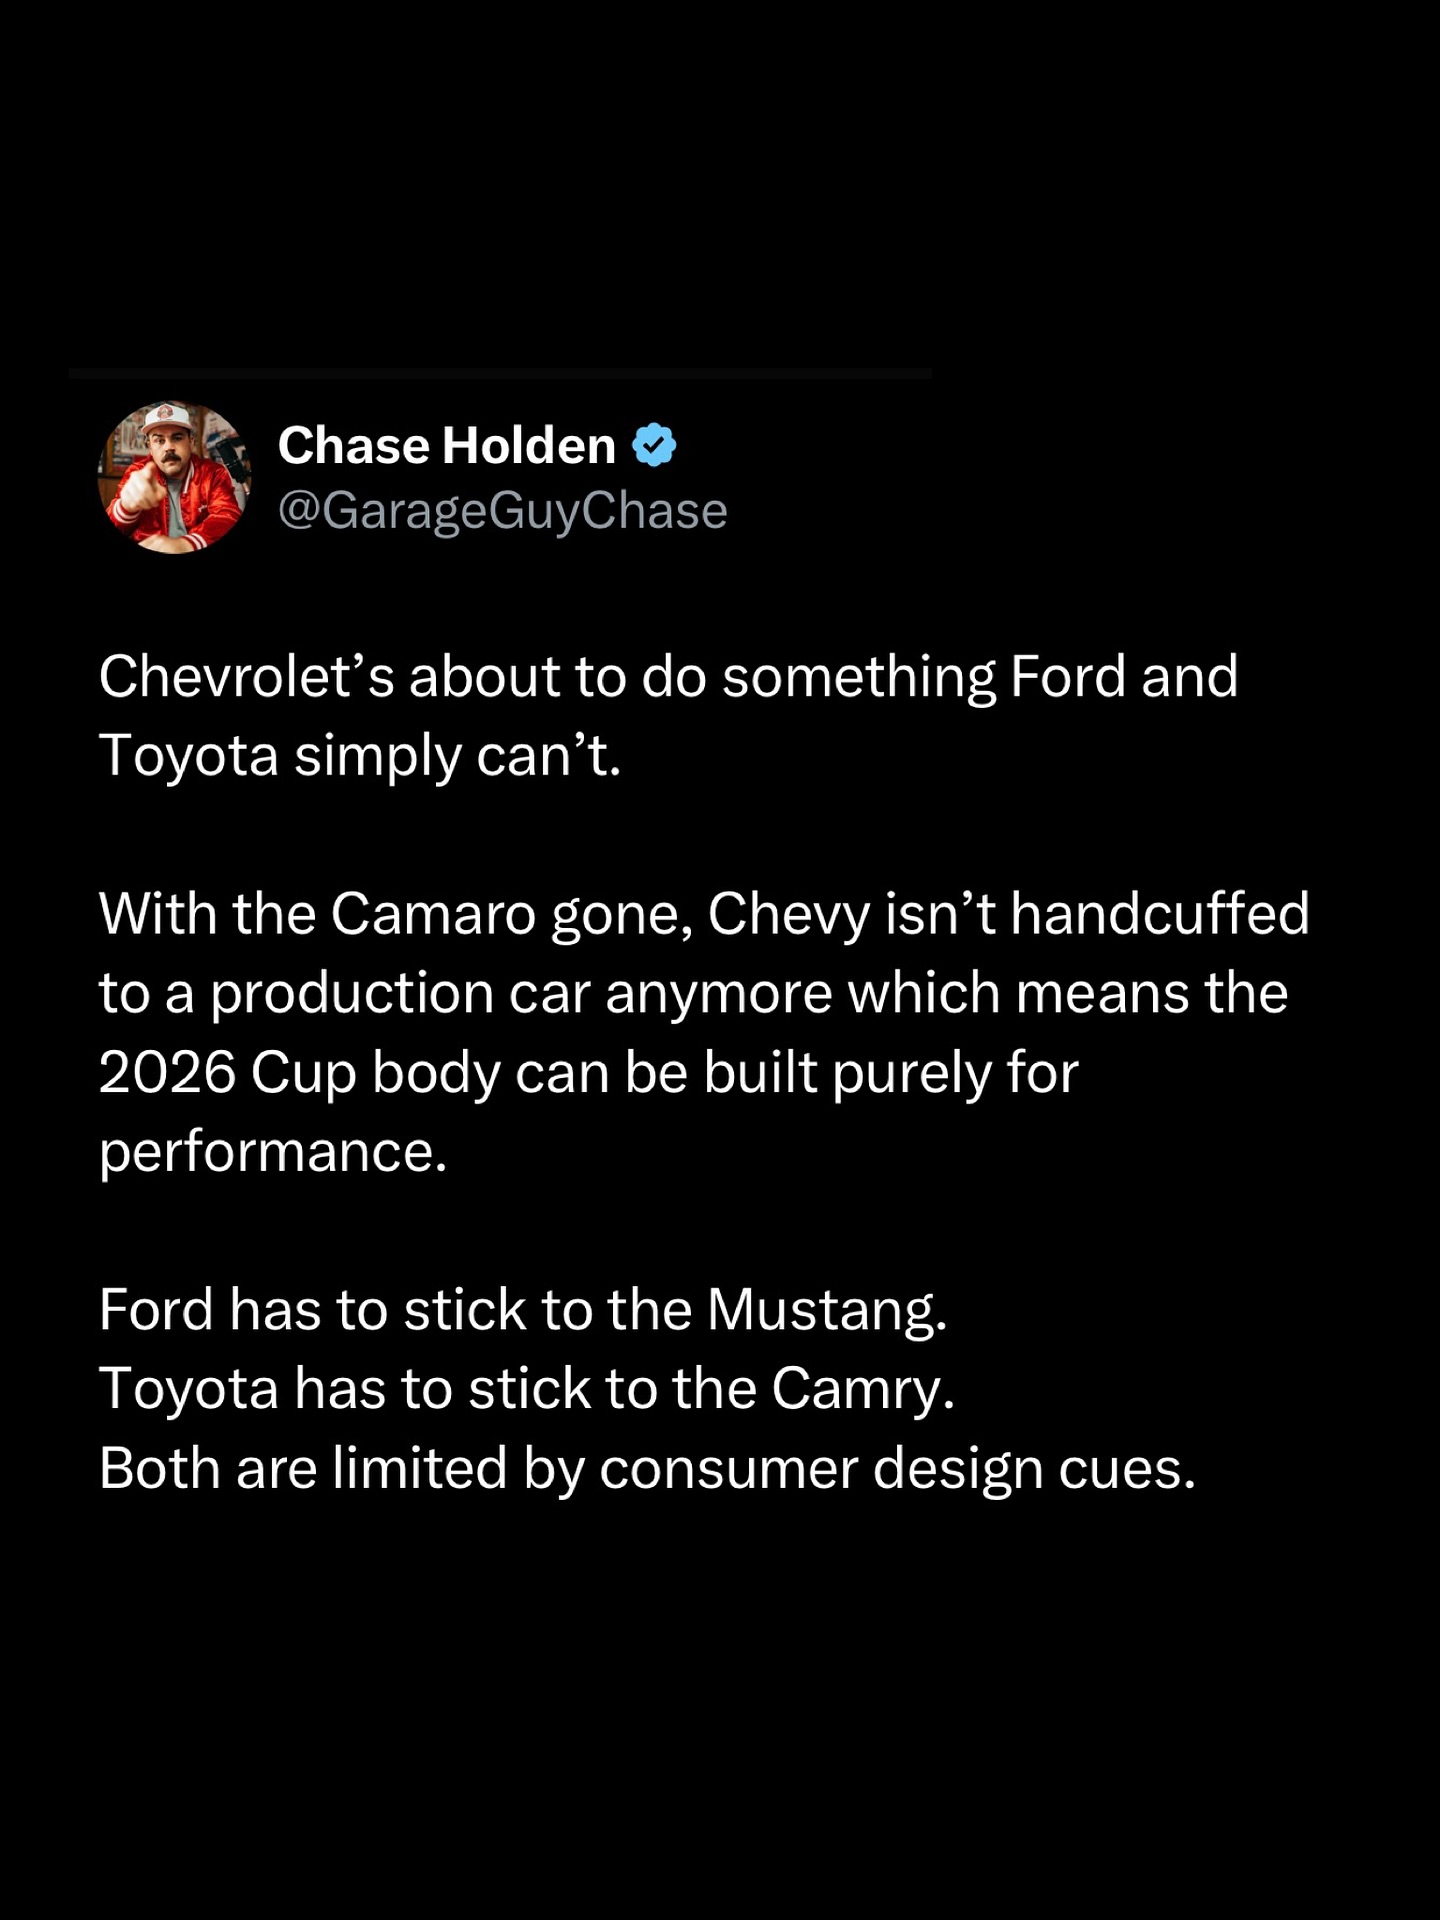
Task: Click the word "Mustang."
Action: 827,1310
